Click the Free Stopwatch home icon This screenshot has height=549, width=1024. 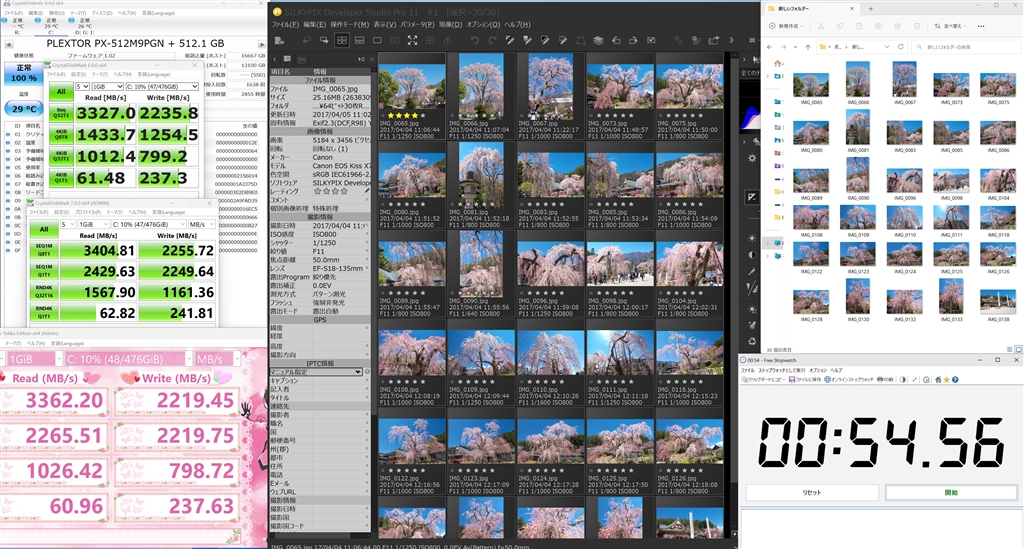tap(938, 379)
